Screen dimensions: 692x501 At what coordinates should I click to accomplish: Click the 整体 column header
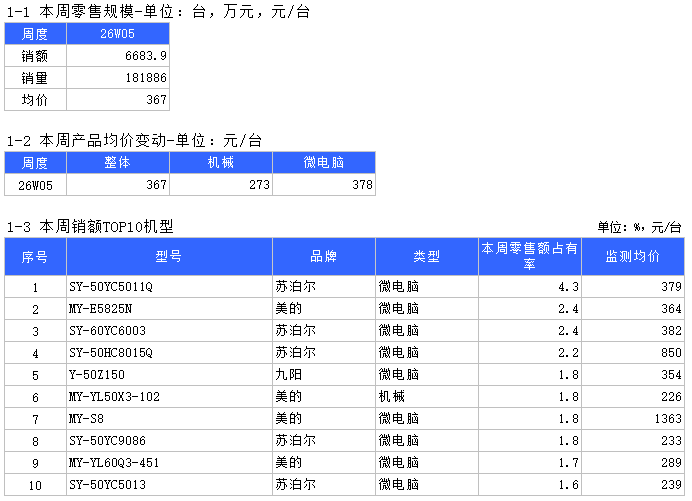click(117, 163)
